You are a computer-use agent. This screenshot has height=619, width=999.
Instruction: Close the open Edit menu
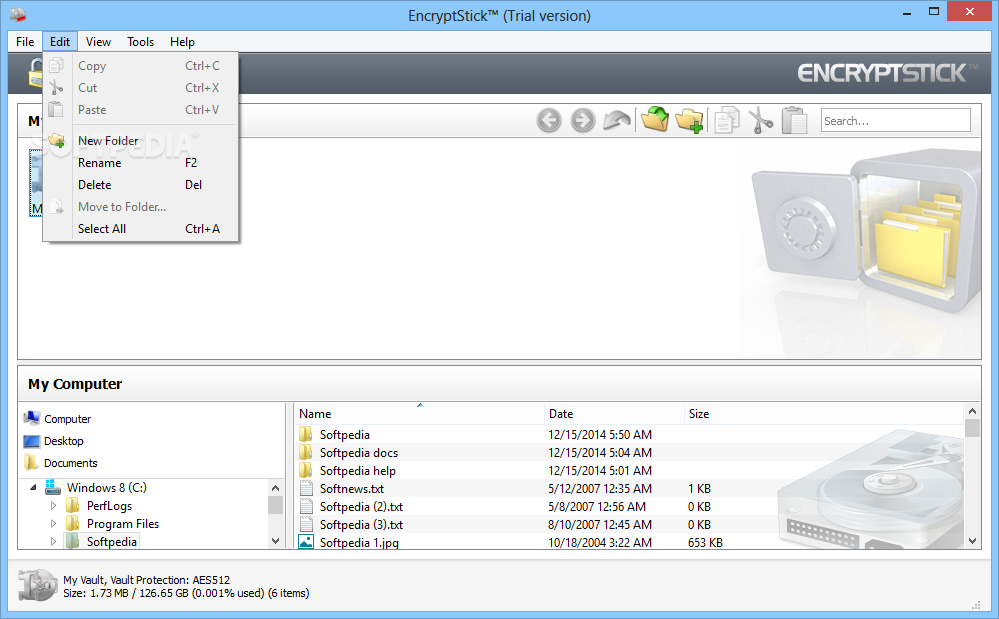[60, 41]
